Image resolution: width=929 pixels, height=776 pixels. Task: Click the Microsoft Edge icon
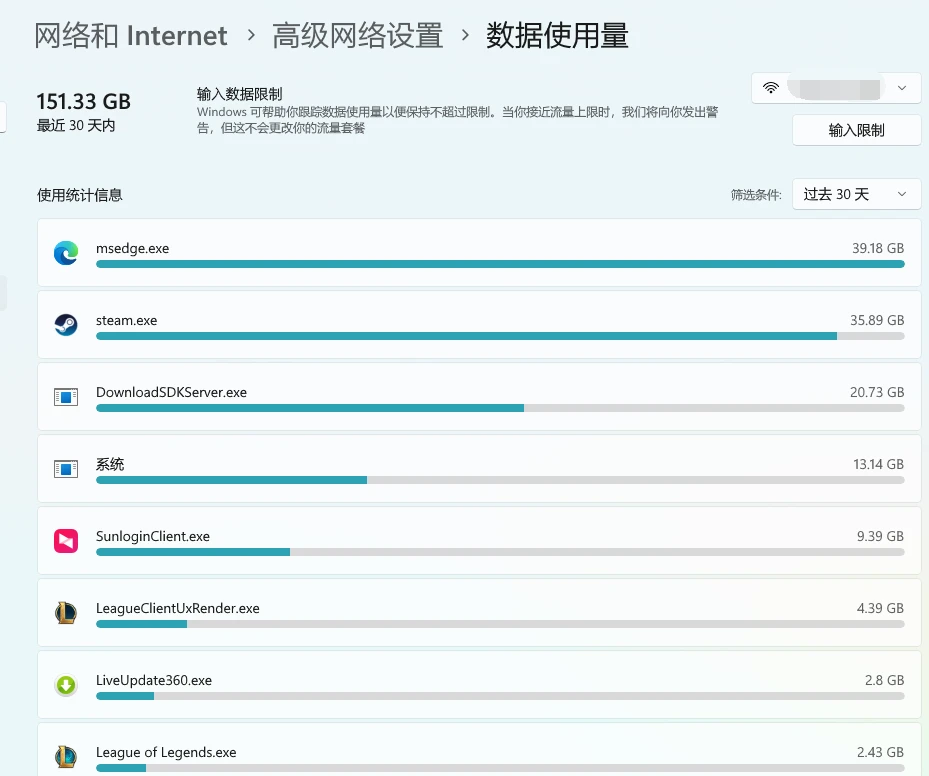tap(66, 253)
